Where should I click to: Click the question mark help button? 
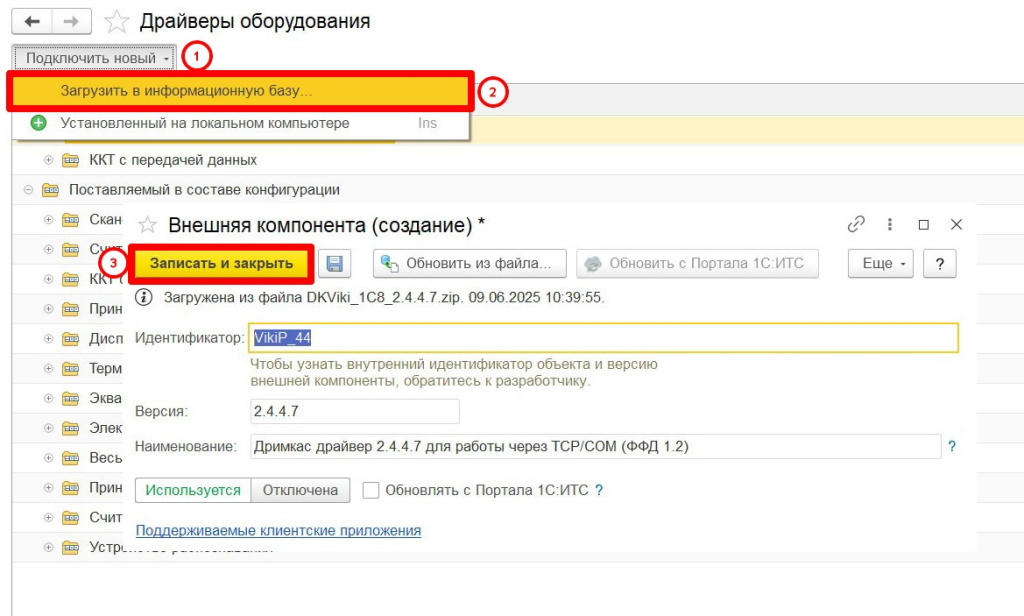click(939, 263)
